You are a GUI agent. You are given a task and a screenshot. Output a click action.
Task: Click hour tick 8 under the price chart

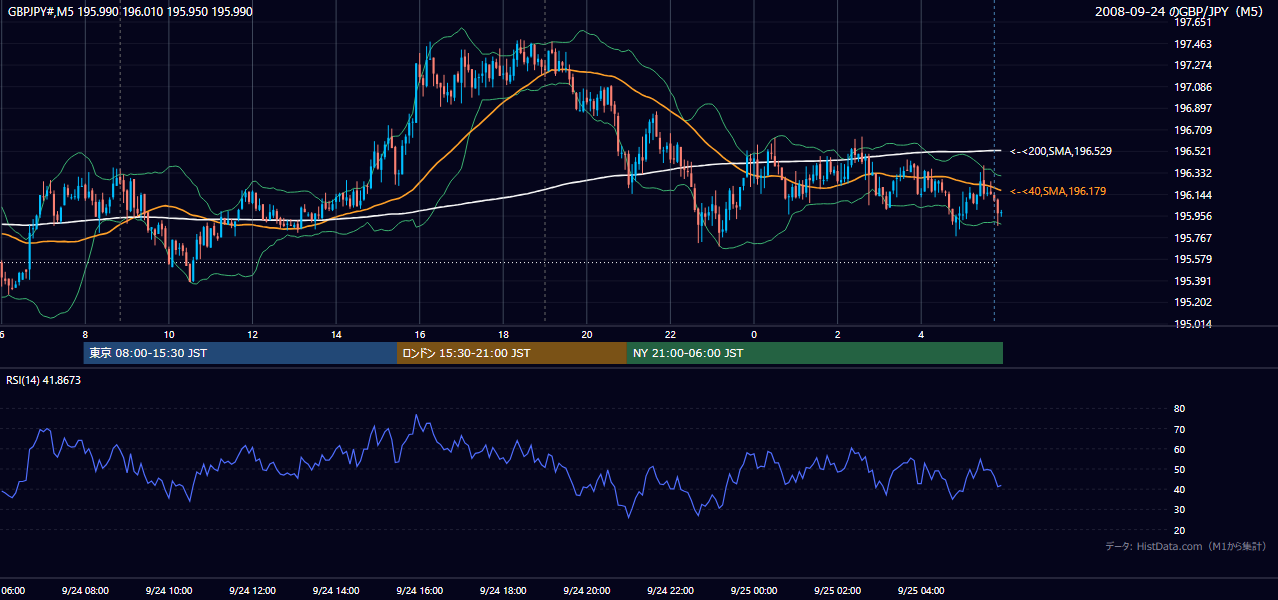point(85,334)
